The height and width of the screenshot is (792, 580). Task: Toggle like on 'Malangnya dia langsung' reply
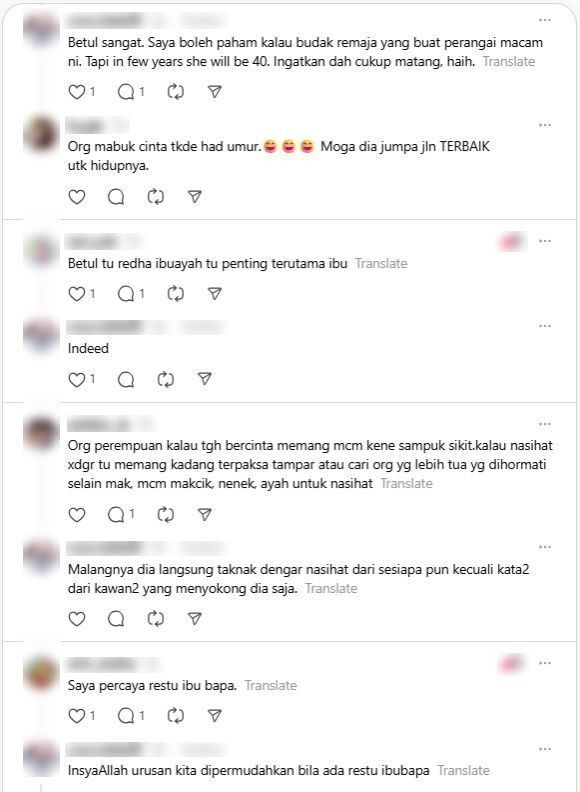[x=77, y=619]
